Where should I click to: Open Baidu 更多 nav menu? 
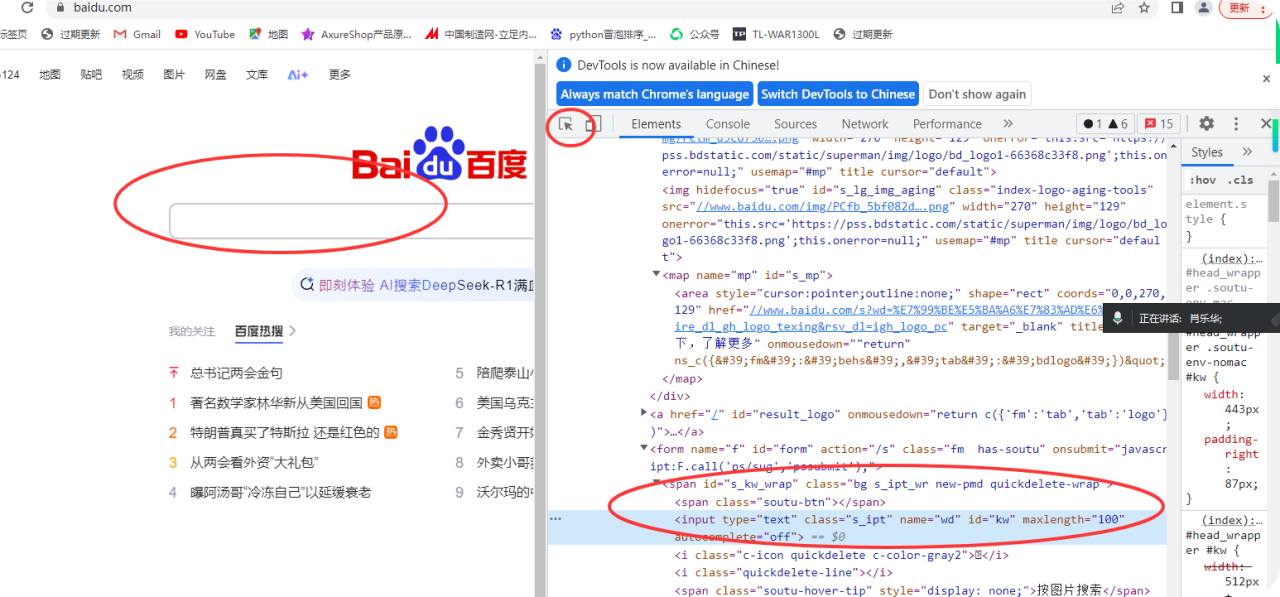[340, 74]
